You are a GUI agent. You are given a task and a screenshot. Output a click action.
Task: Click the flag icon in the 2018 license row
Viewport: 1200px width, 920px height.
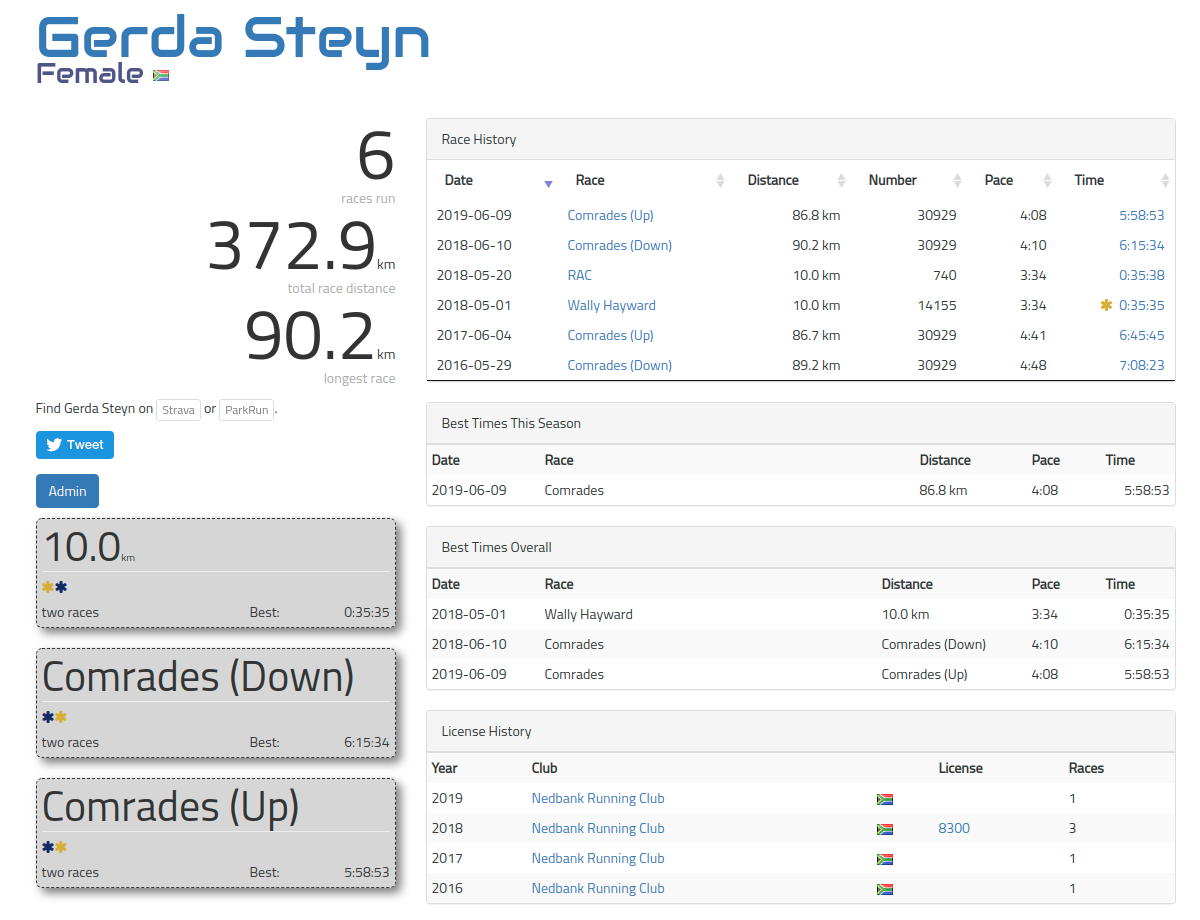(x=884, y=829)
